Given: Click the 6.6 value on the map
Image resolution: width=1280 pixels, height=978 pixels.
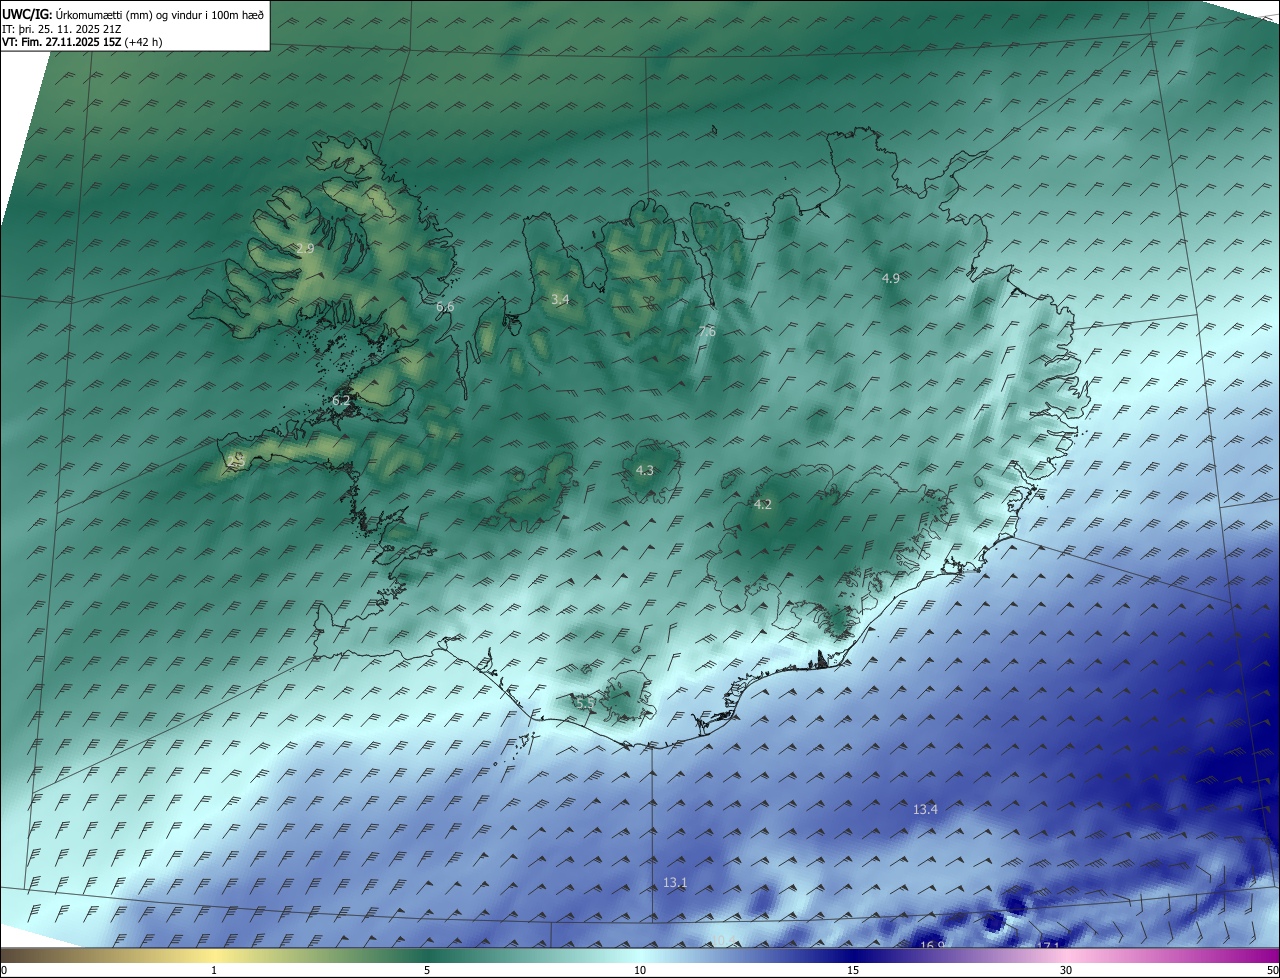Looking at the screenshot, I should [445, 307].
